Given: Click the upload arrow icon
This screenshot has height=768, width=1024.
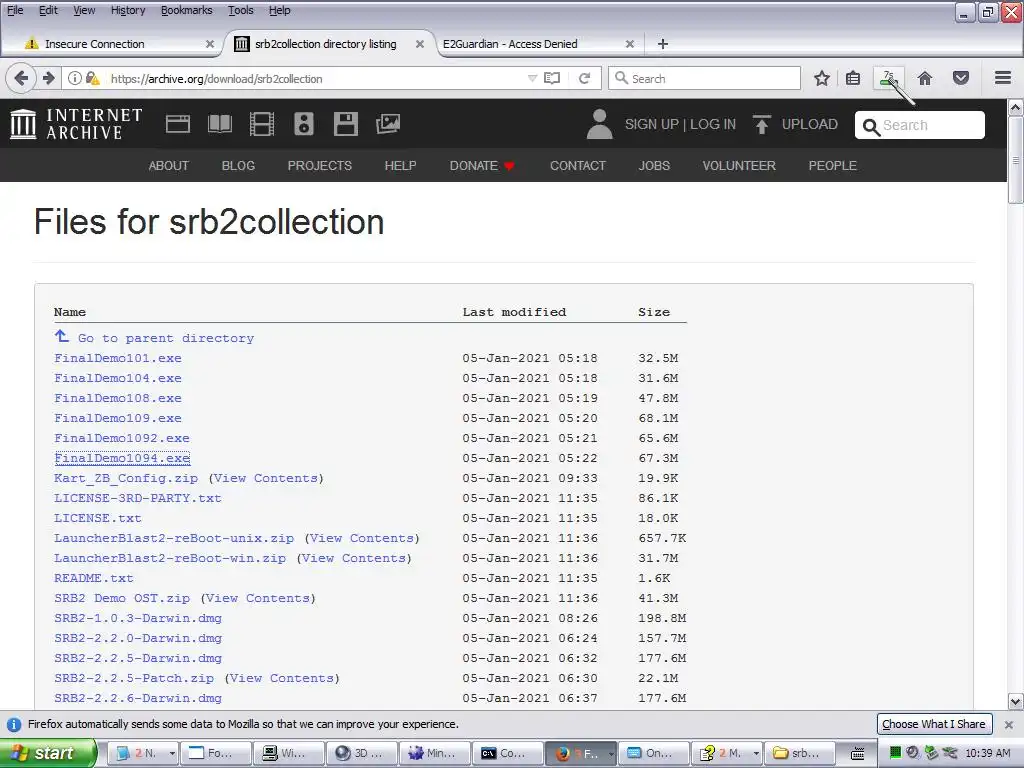Looking at the screenshot, I should [761, 124].
